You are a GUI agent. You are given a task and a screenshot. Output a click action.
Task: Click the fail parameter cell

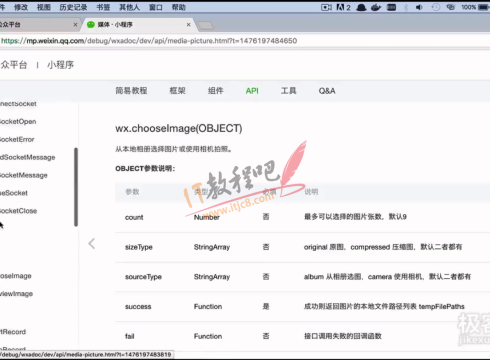tap(130, 336)
